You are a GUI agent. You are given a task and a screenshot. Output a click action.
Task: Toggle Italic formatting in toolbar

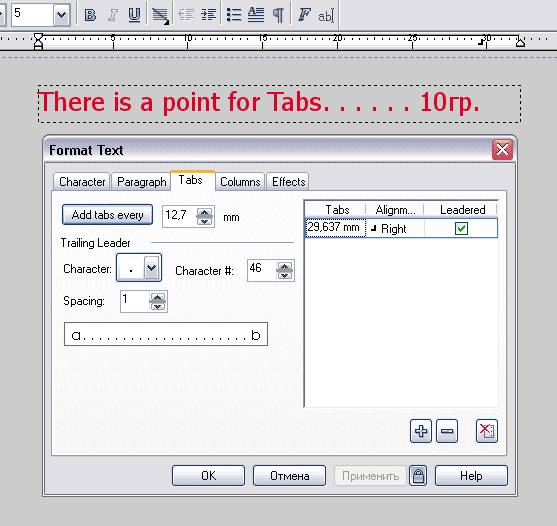[113, 15]
